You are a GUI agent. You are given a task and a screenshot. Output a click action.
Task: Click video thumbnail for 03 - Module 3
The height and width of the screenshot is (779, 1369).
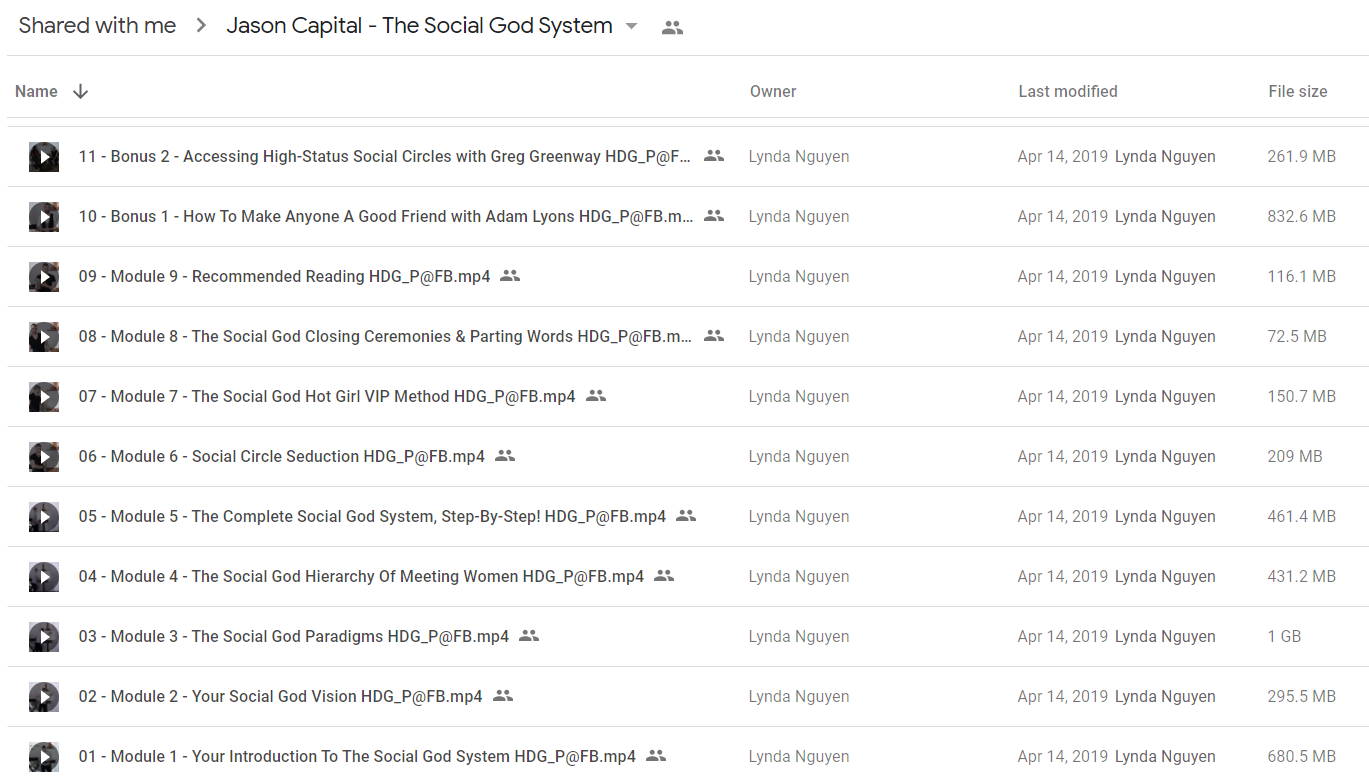pyautogui.click(x=44, y=637)
